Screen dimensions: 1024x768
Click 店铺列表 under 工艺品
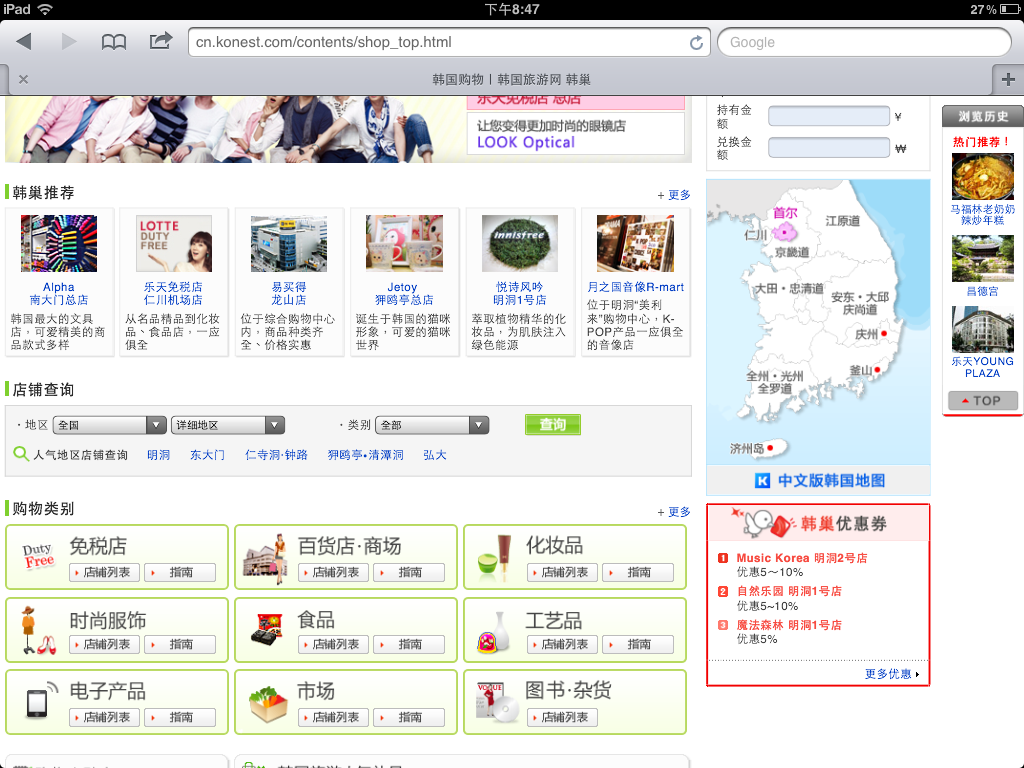[562, 645]
